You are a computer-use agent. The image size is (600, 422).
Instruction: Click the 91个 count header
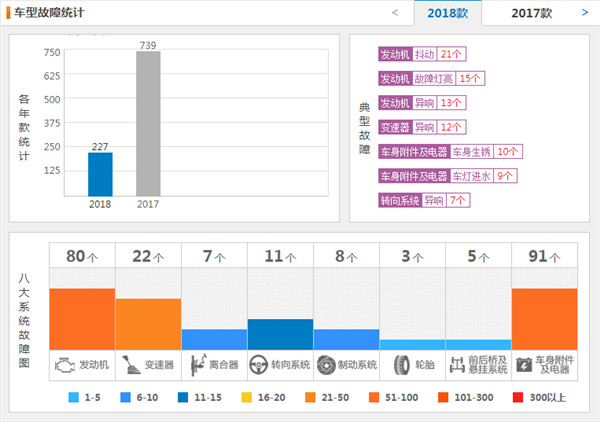545,256
